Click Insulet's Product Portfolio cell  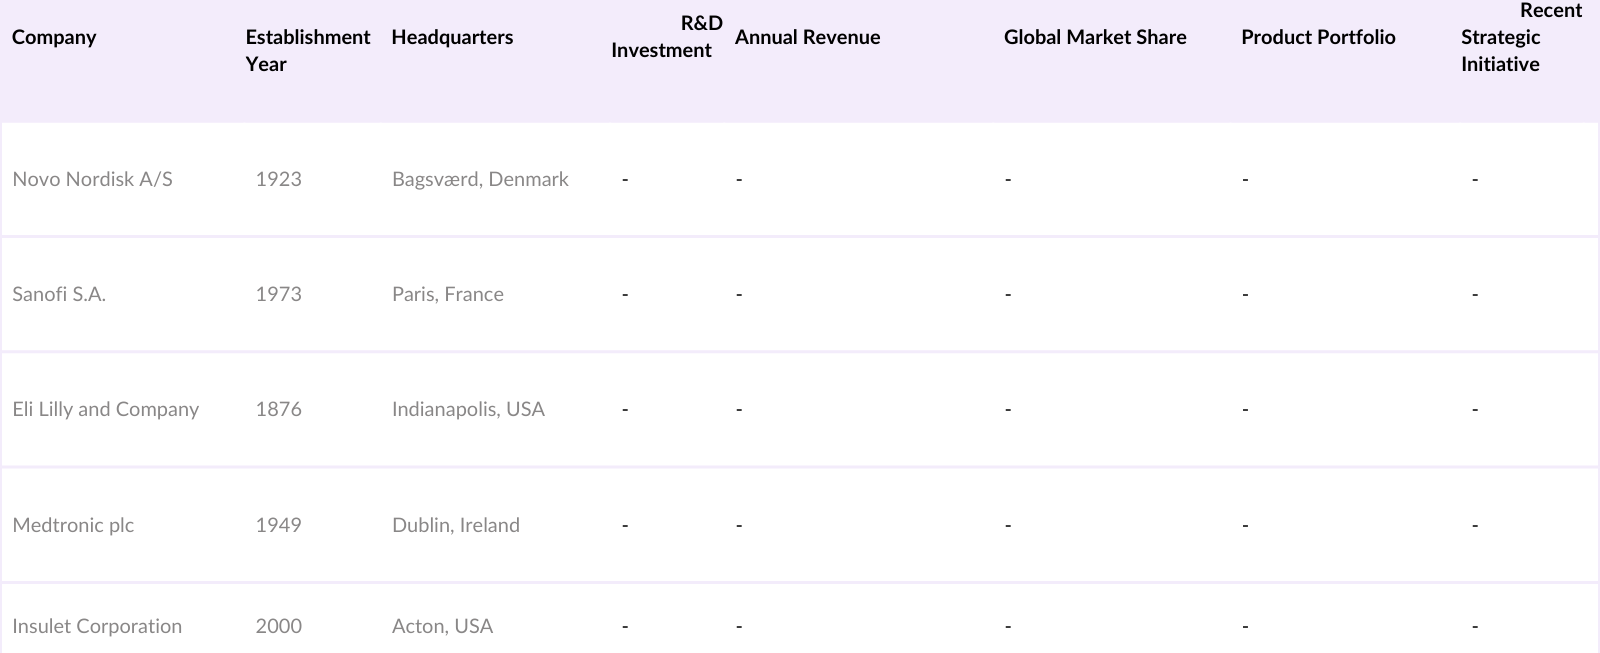click(1245, 626)
